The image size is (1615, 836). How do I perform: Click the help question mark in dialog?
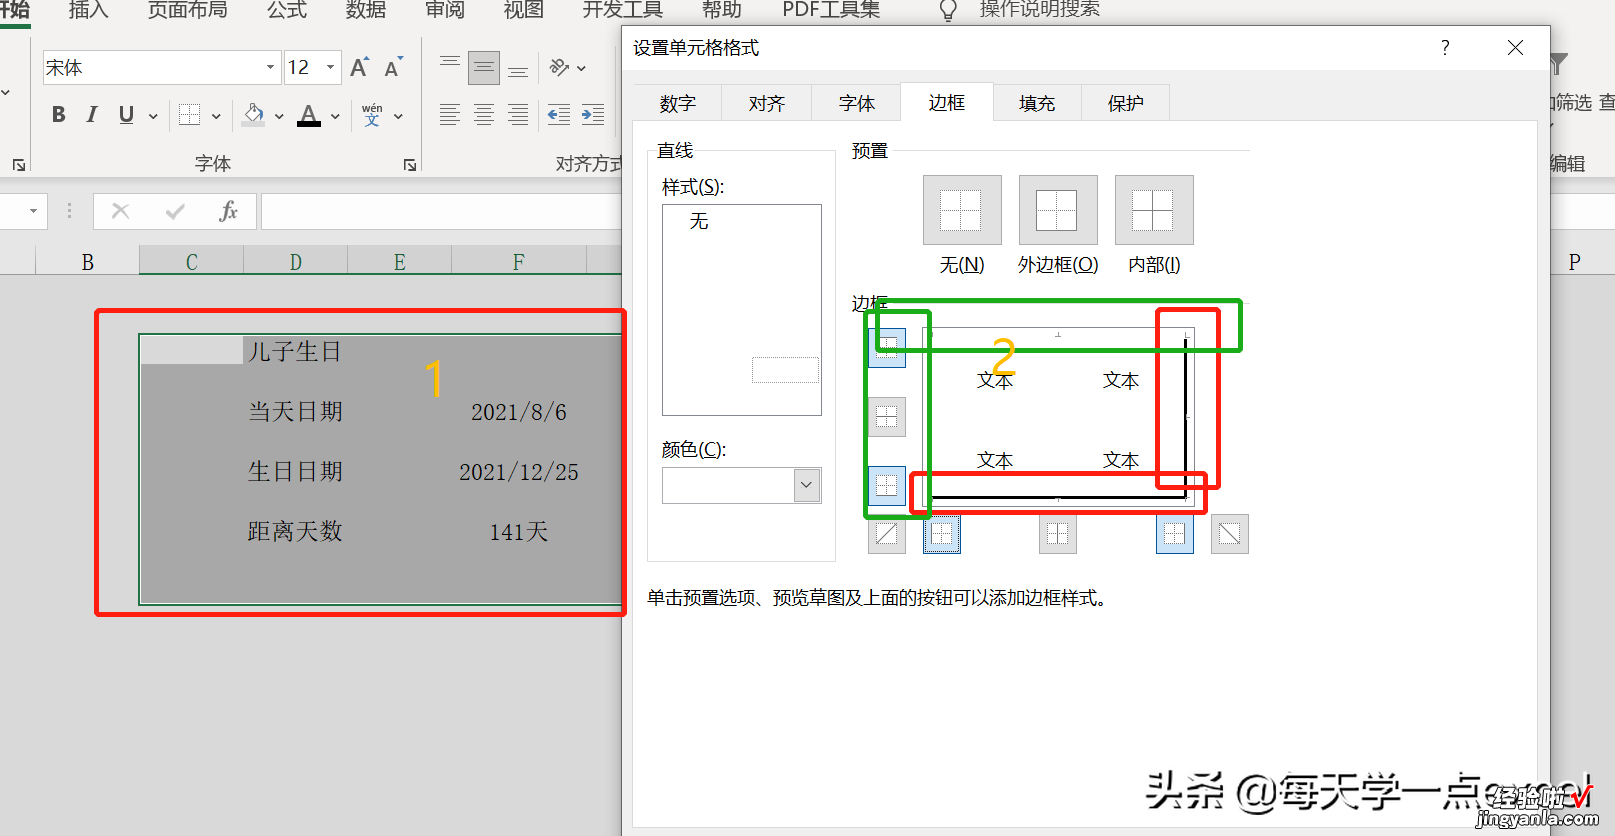tap(1445, 48)
